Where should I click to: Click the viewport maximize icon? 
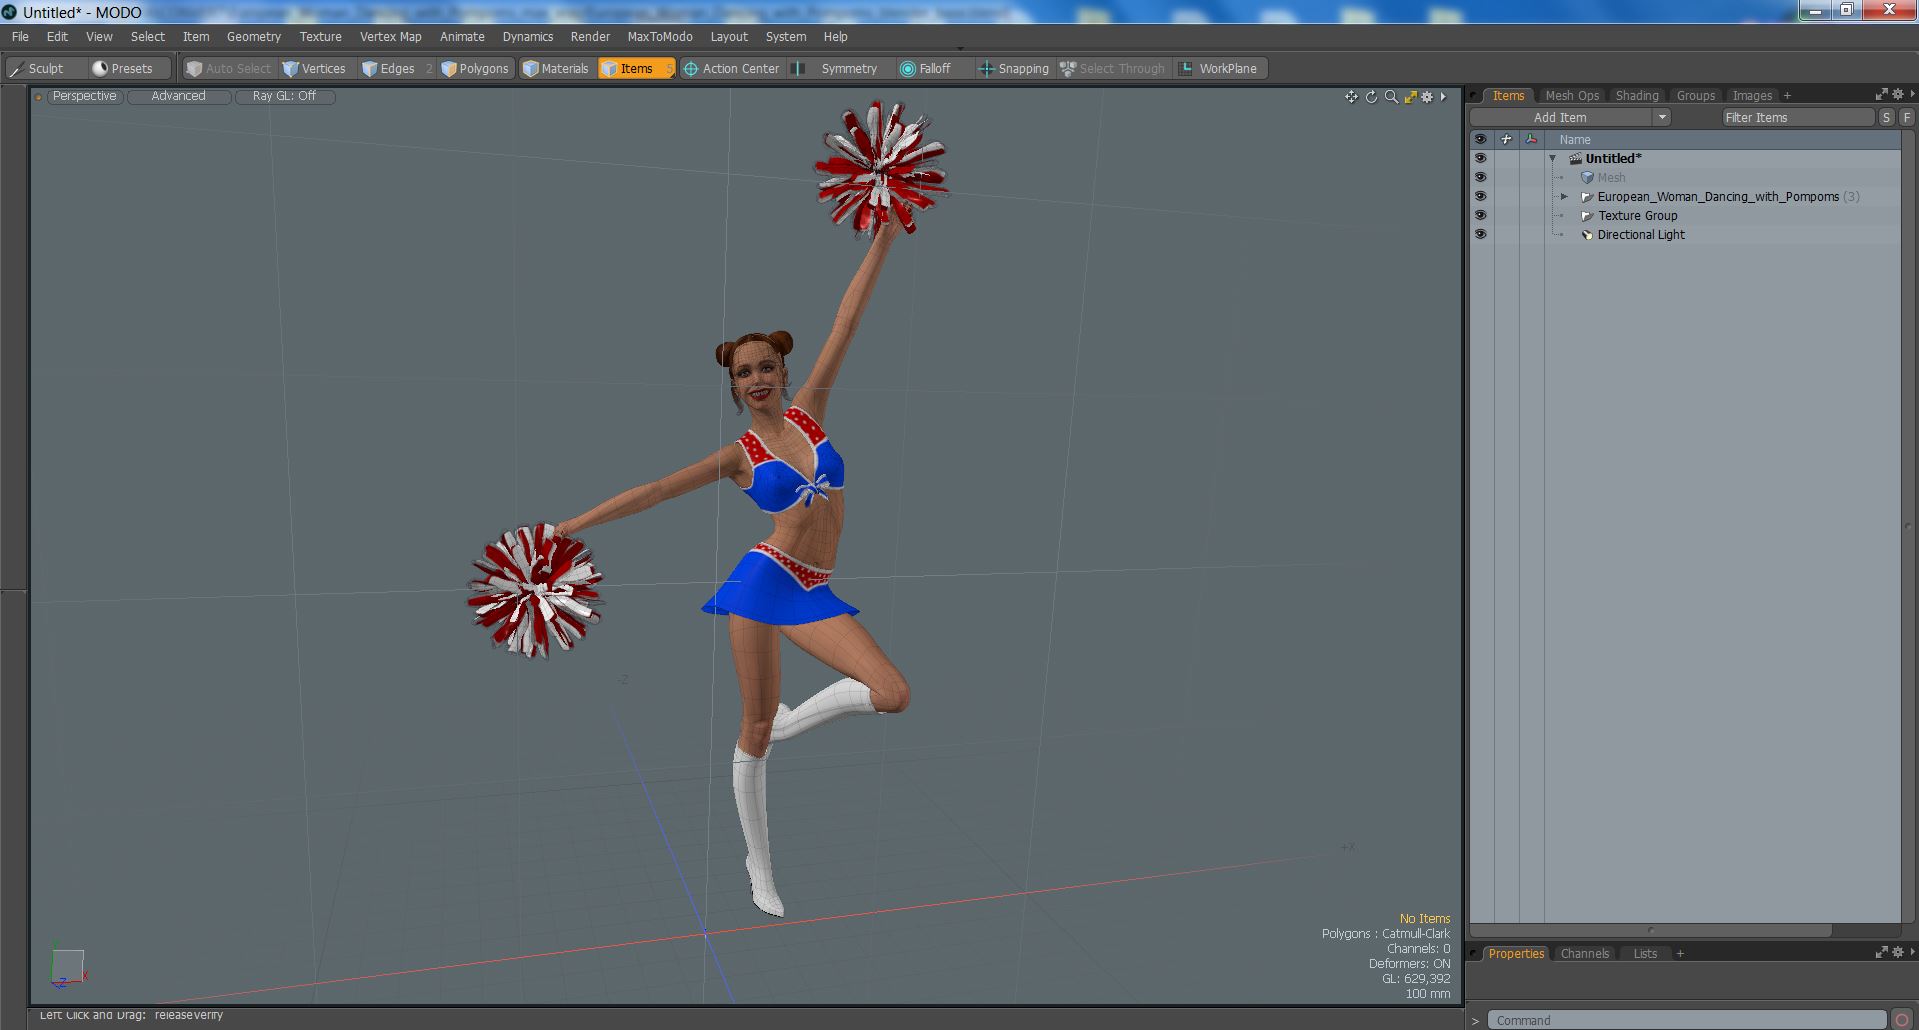click(x=1410, y=97)
